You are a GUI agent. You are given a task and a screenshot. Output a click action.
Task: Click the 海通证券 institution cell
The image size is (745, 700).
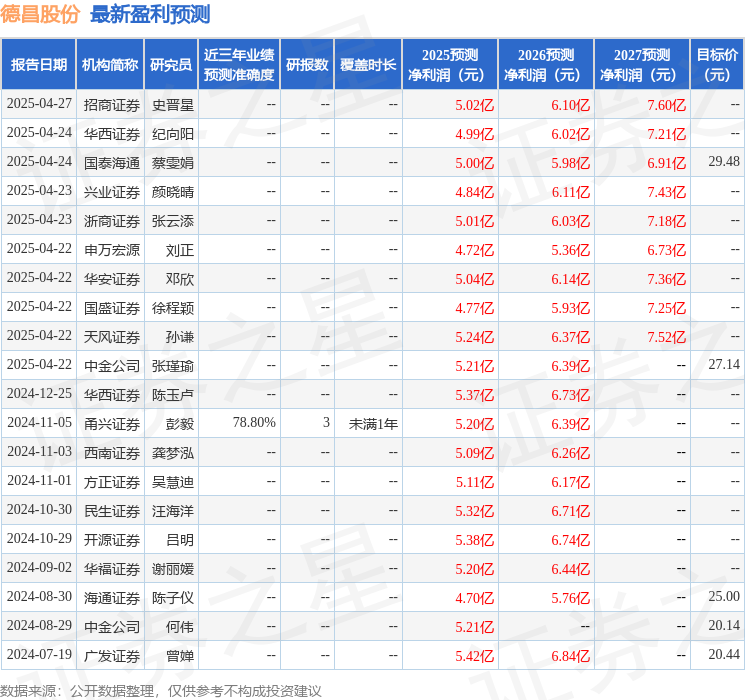[x=112, y=598]
